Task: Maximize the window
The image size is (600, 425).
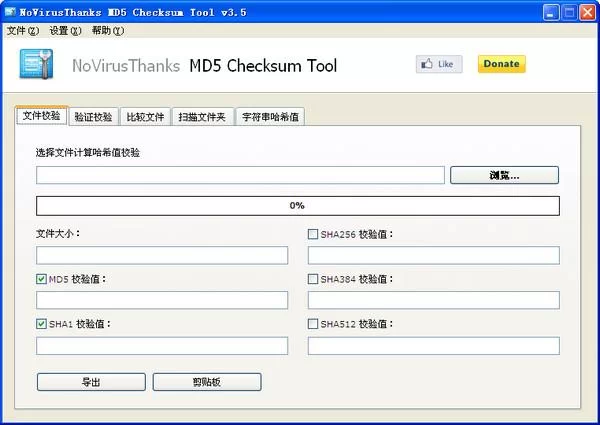Action: tap(569, 13)
